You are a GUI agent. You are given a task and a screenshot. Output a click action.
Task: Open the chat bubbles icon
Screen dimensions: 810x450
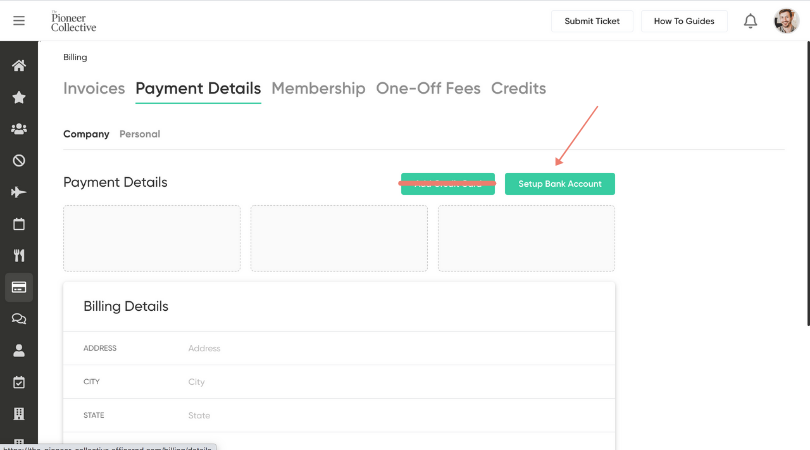tap(19, 319)
